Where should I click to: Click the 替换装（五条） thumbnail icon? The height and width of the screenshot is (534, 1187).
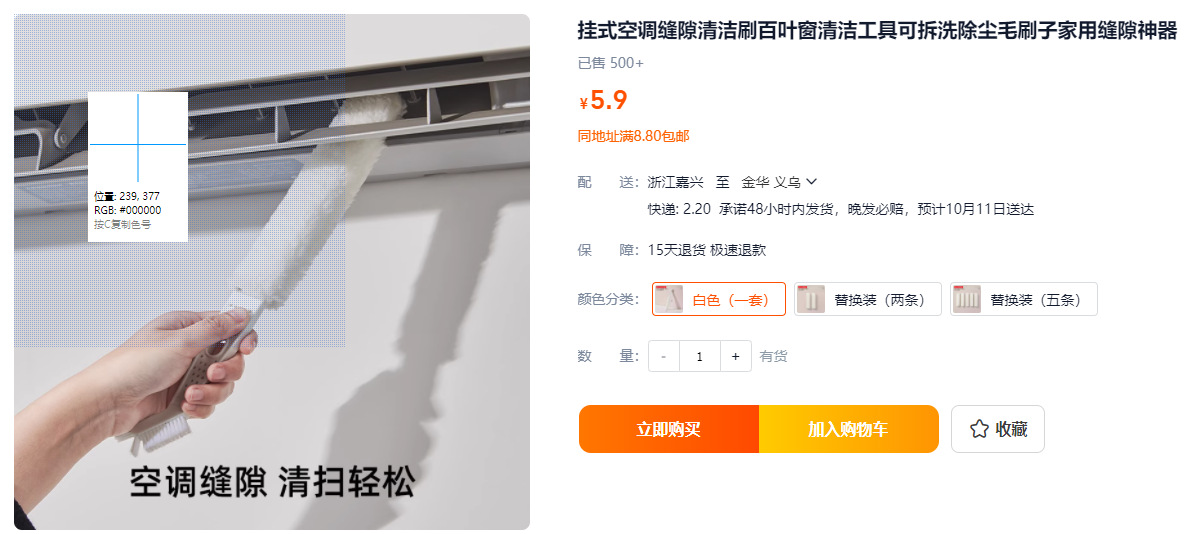[967, 299]
